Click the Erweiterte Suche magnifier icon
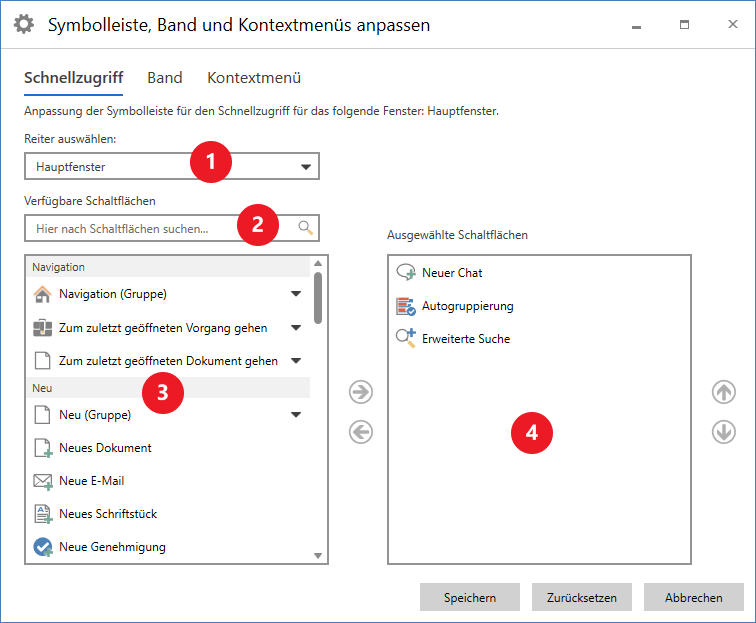This screenshot has height=623, width=756. tap(406, 339)
